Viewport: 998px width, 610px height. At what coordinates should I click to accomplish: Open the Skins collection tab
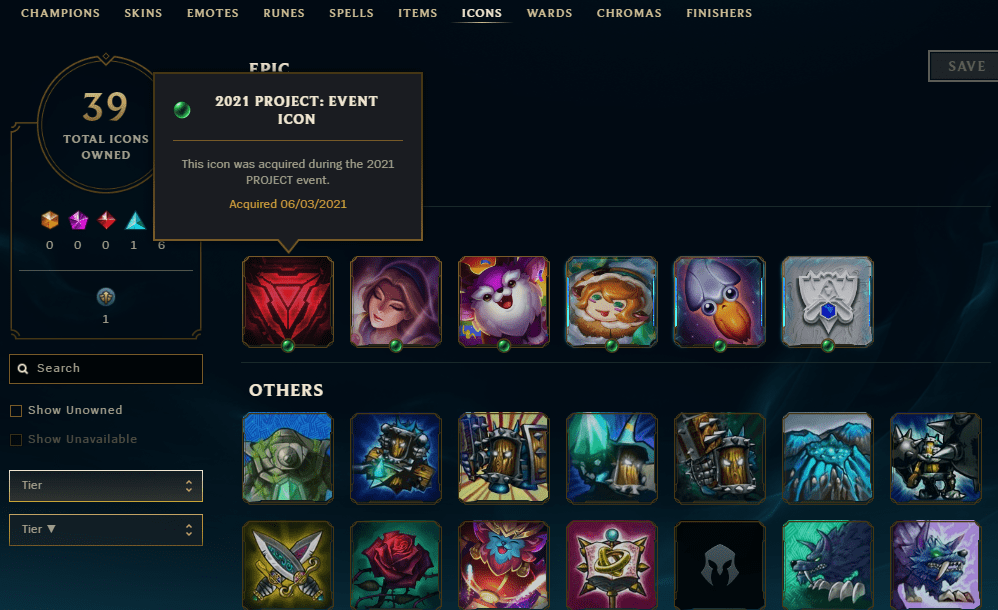point(143,13)
